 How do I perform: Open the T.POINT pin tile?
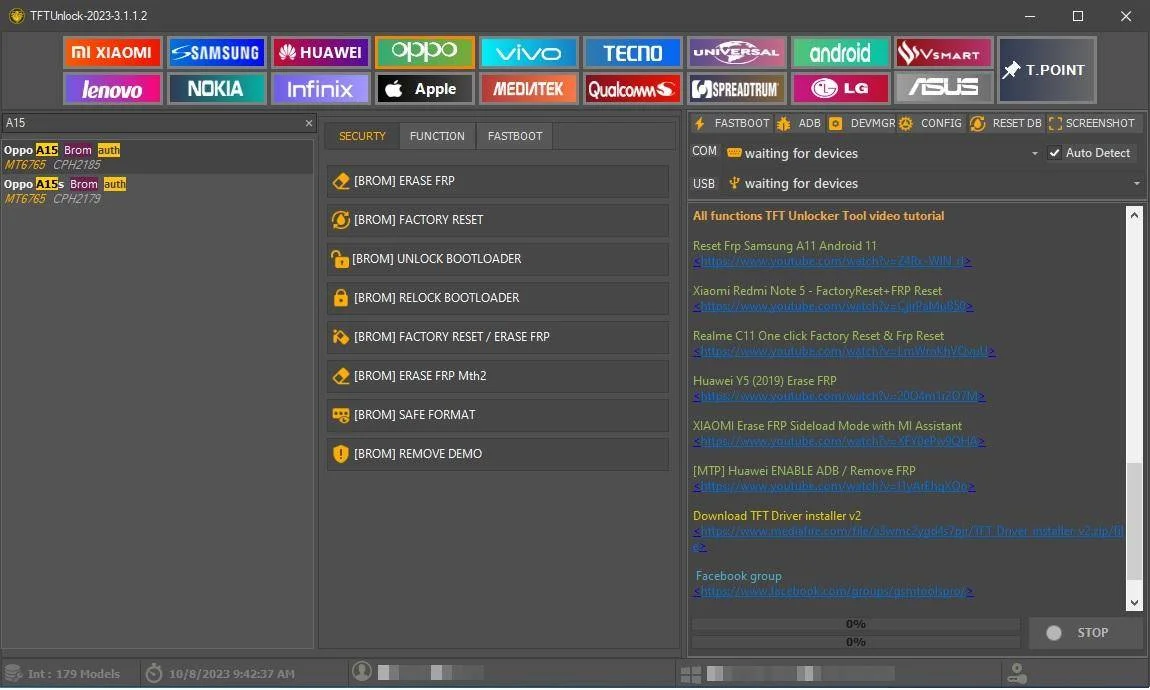click(x=1047, y=70)
